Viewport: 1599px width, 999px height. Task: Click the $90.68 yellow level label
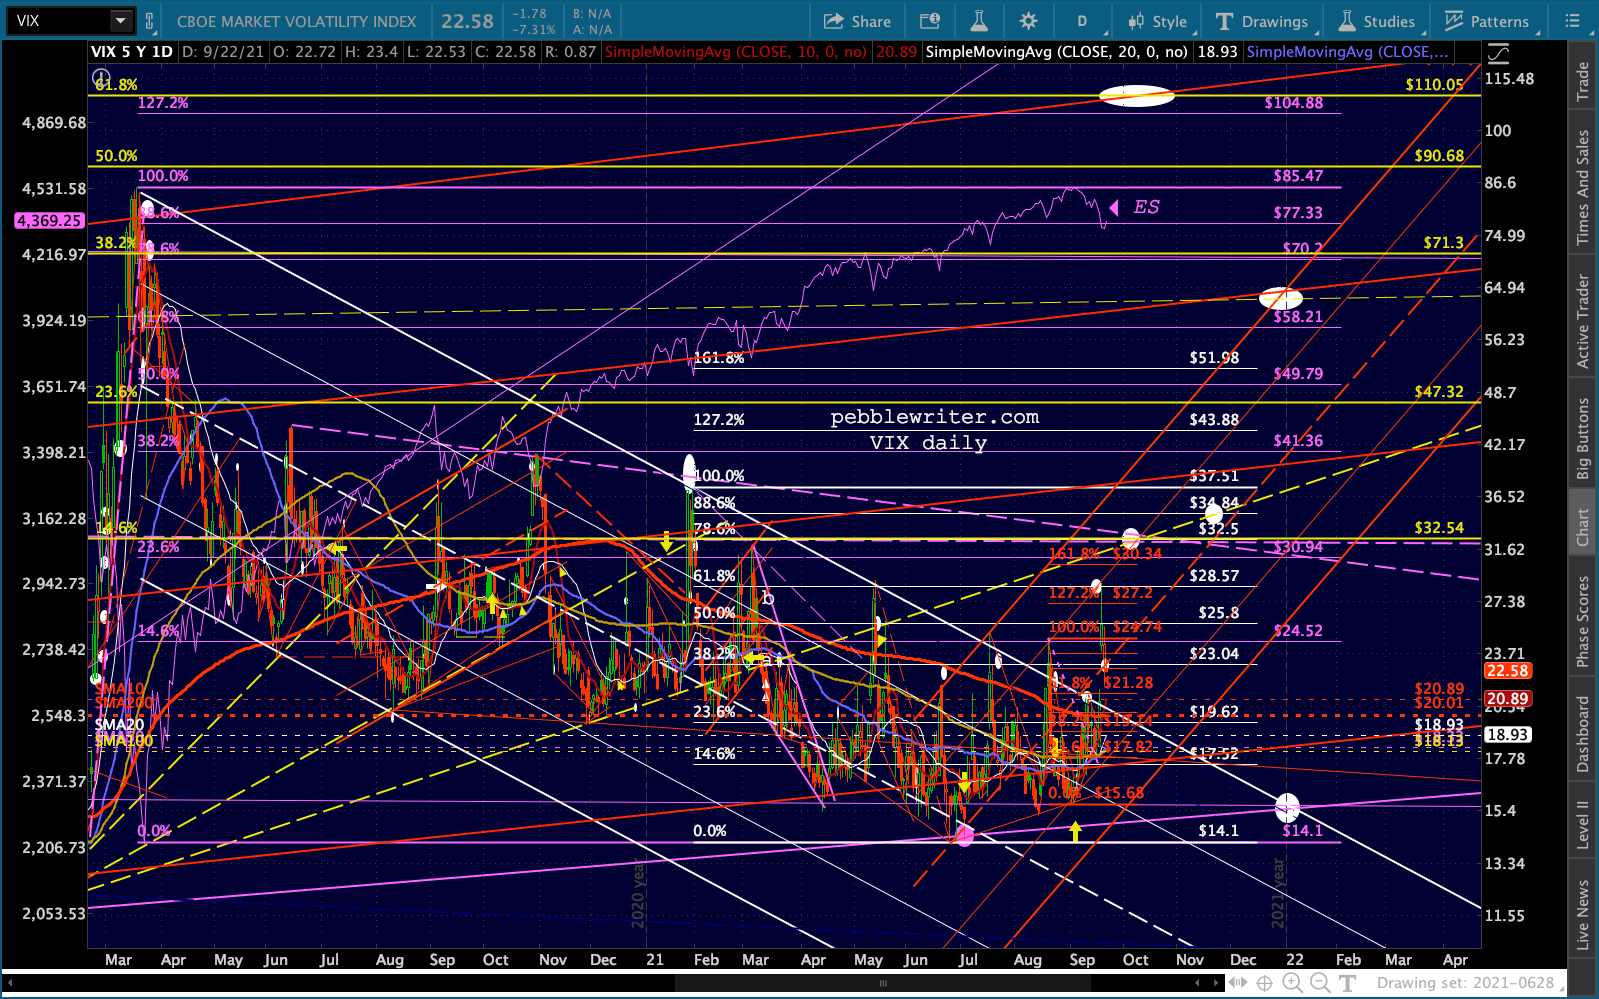tap(1439, 156)
